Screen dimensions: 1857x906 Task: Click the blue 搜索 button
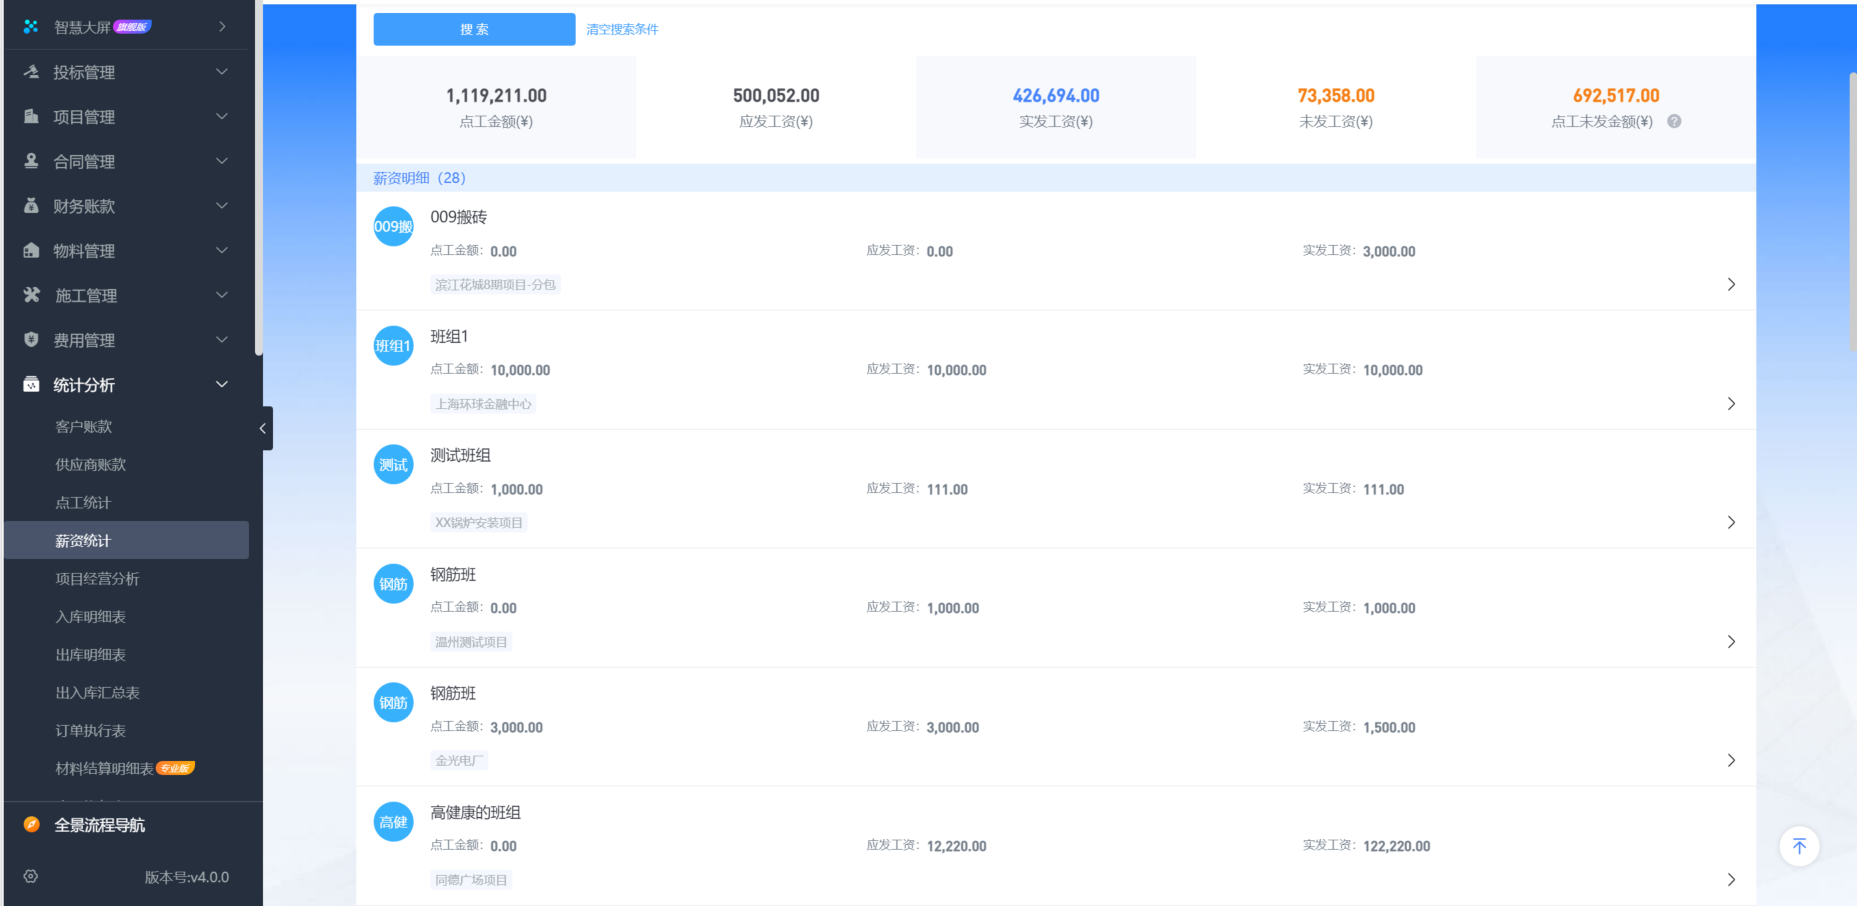(x=474, y=29)
